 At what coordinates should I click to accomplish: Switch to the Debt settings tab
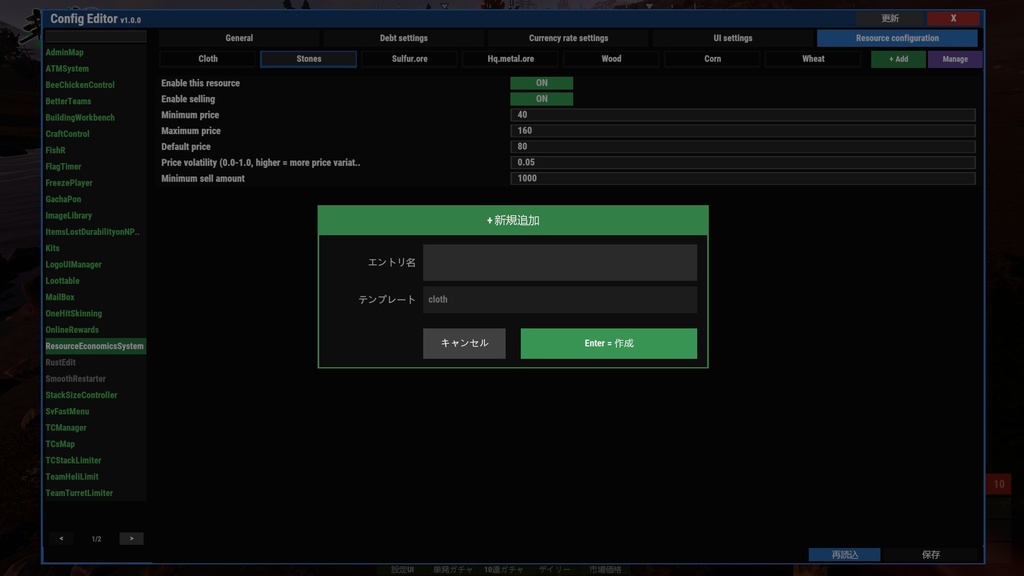[x=403, y=37]
